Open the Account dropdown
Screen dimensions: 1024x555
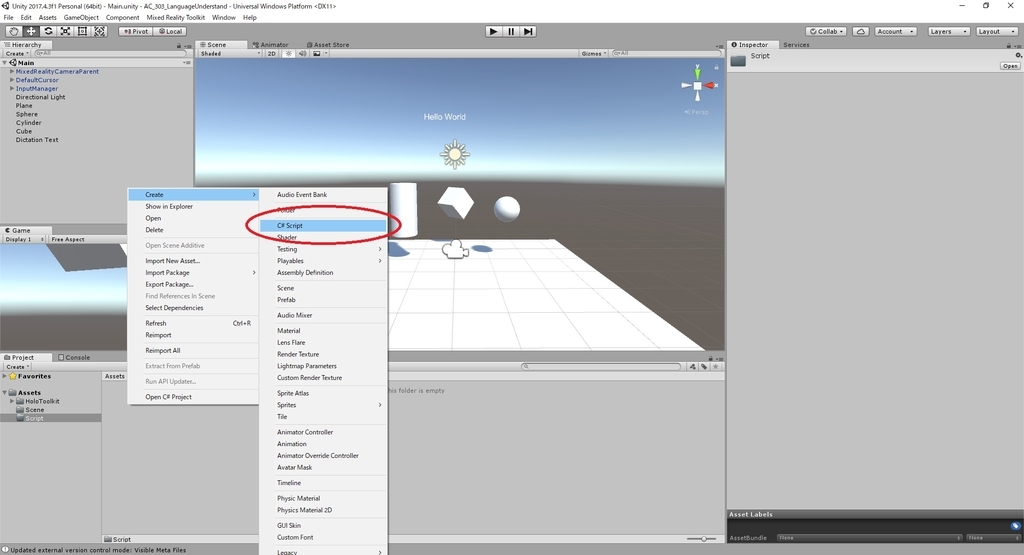coord(895,31)
